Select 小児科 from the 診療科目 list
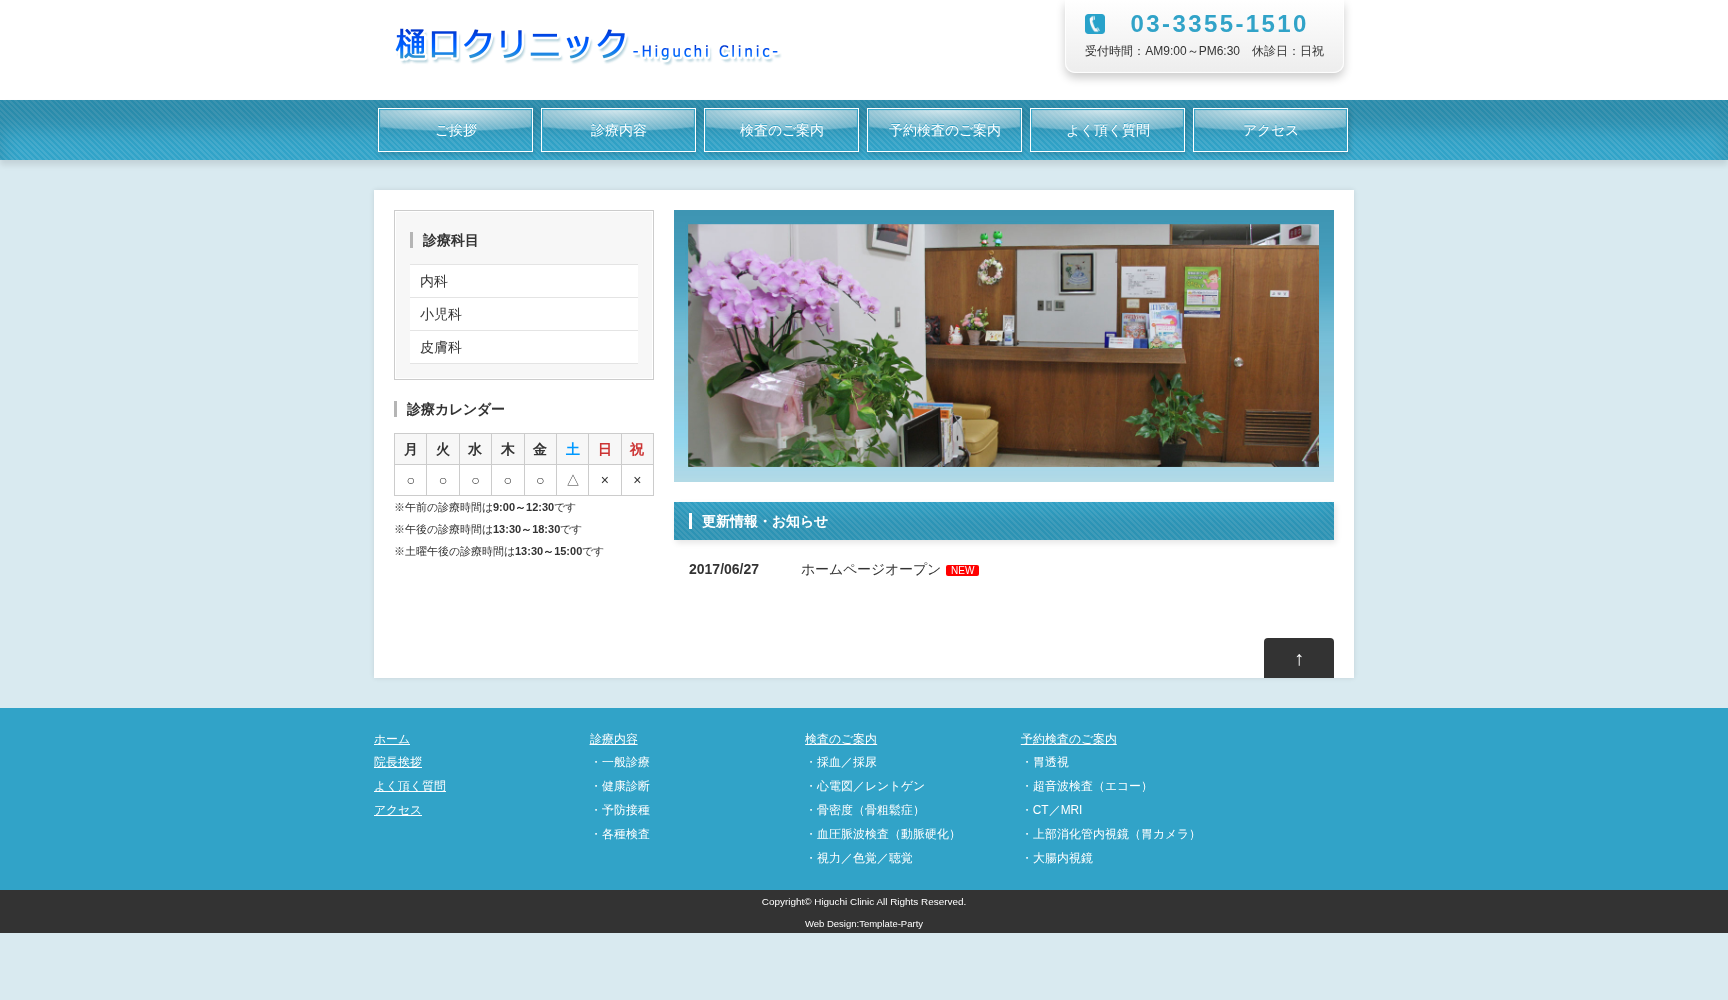Screen dimensions: 1728x1000 click(523, 314)
